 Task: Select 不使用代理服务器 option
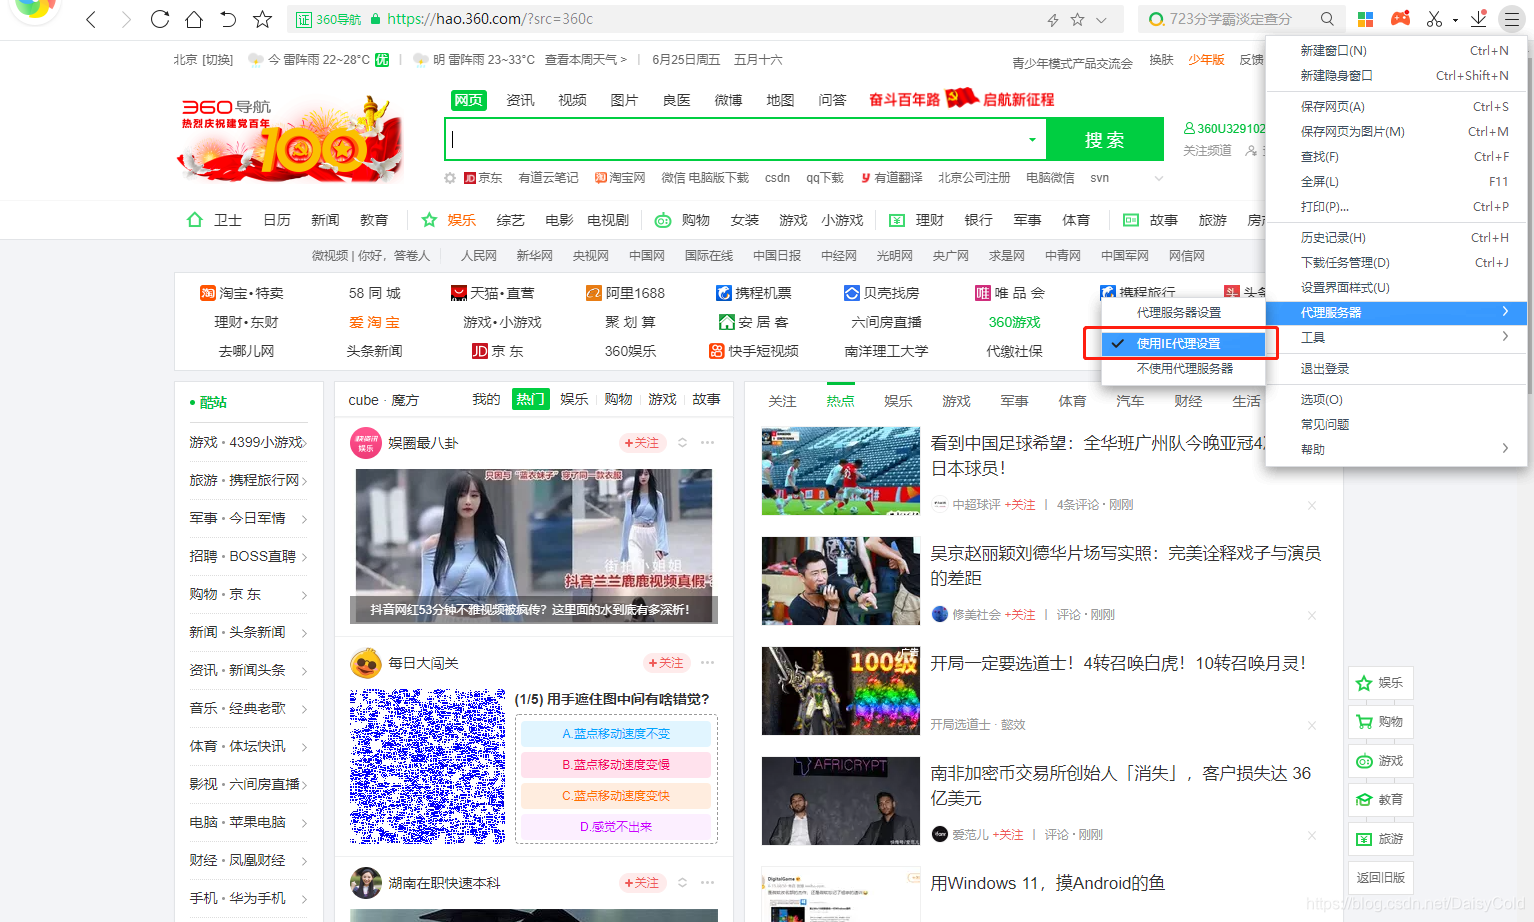click(1184, 368)
